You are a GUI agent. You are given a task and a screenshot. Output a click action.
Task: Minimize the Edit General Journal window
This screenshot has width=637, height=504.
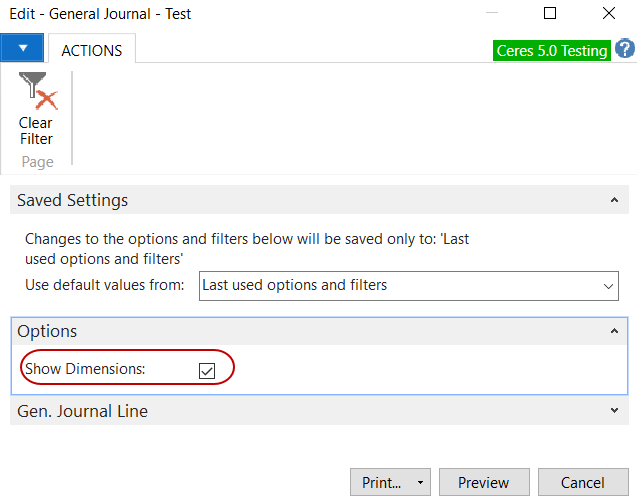click(x=491, y=14)
